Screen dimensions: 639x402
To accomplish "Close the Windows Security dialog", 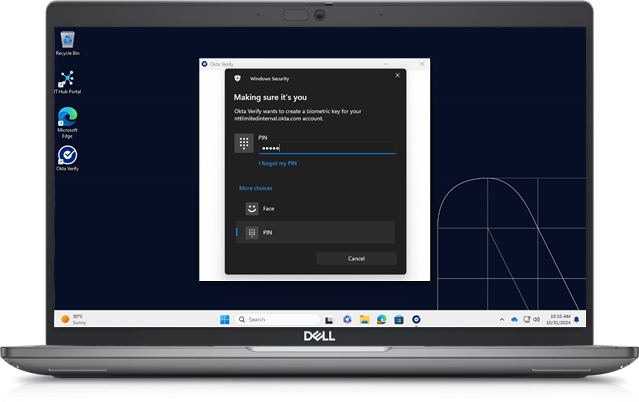I will point(397,75).
